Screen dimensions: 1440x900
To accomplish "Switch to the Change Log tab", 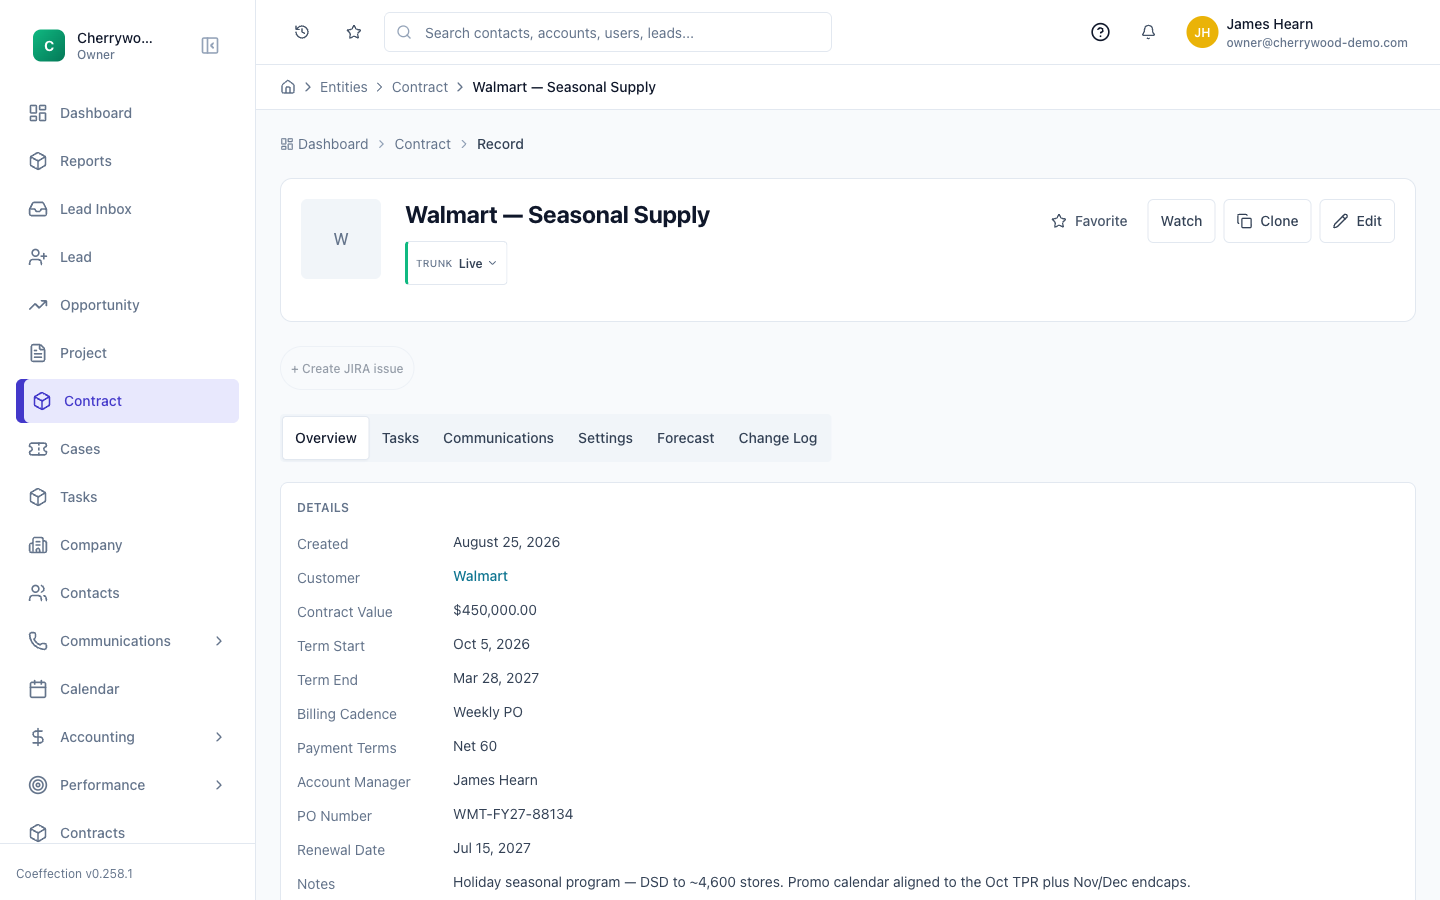I will pyautogui.click(x=778, y=438).
